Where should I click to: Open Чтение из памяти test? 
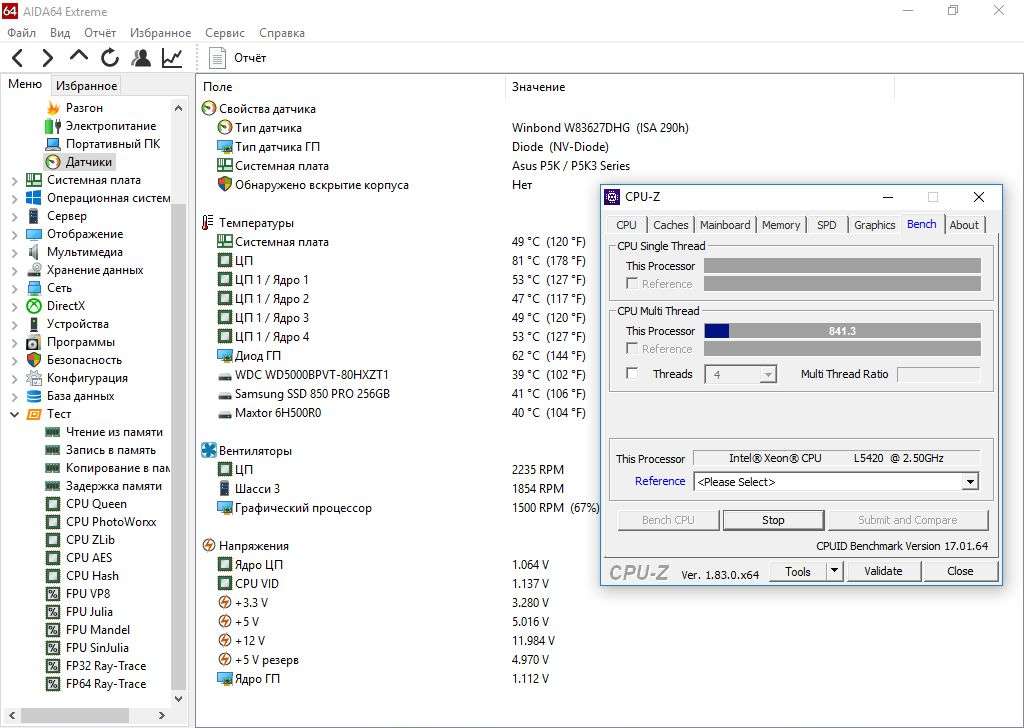[x=104, y=432]
